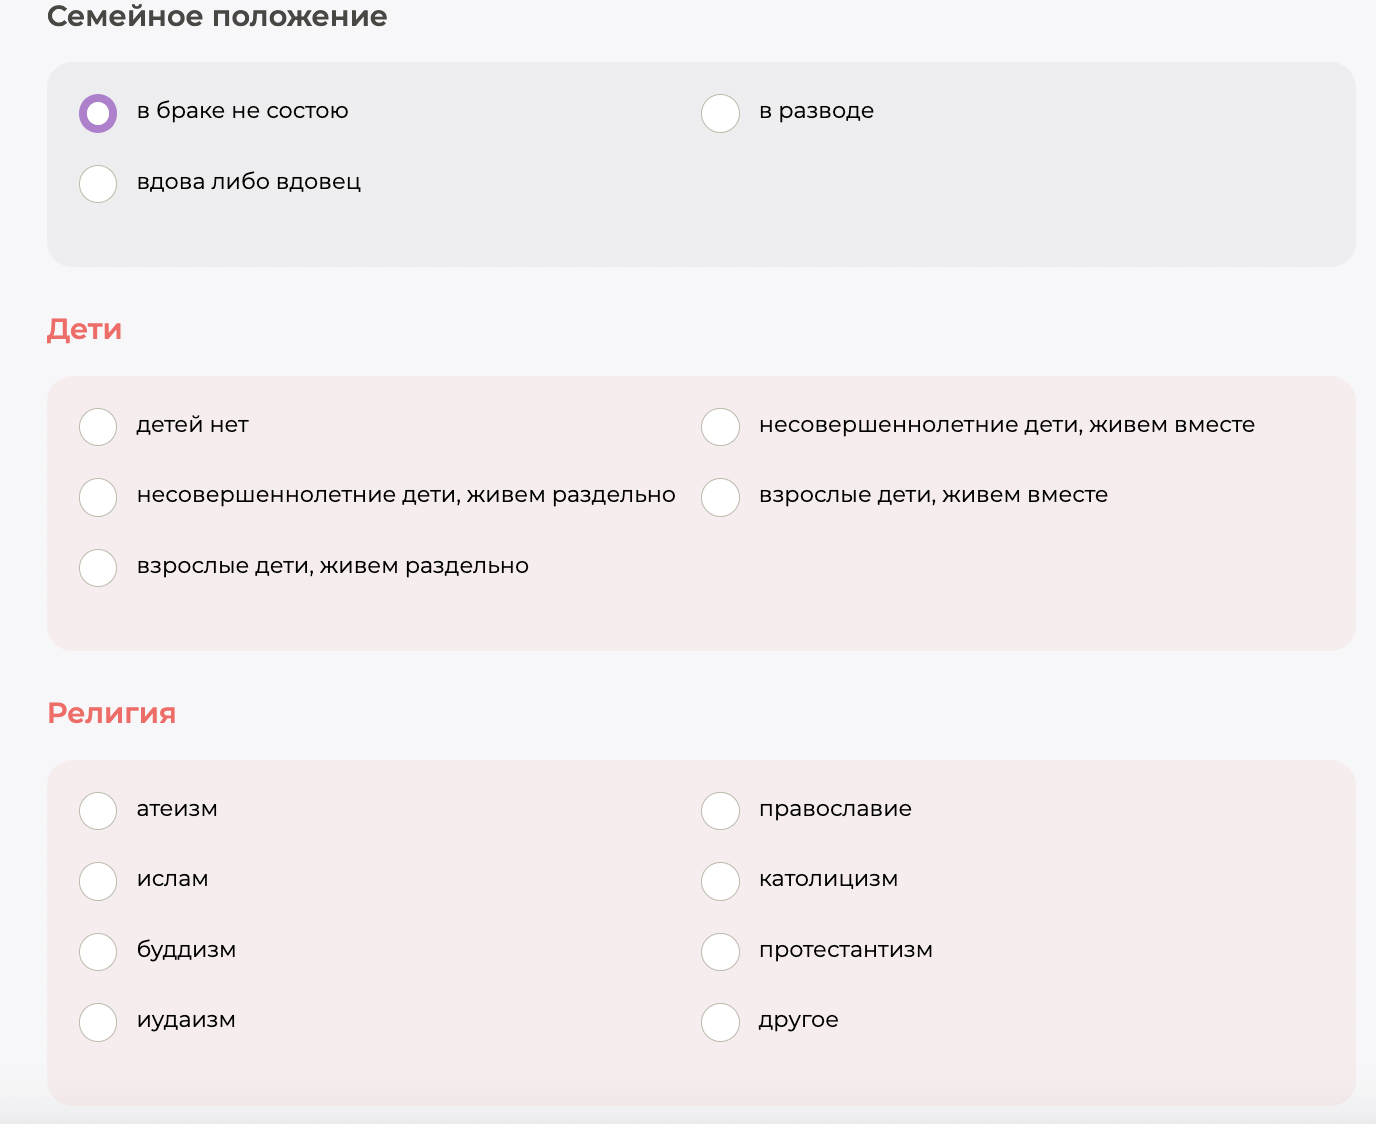Pick the 'детей нет' radio button
This screenshot has width=1376, height=1124.
[98, 427]
